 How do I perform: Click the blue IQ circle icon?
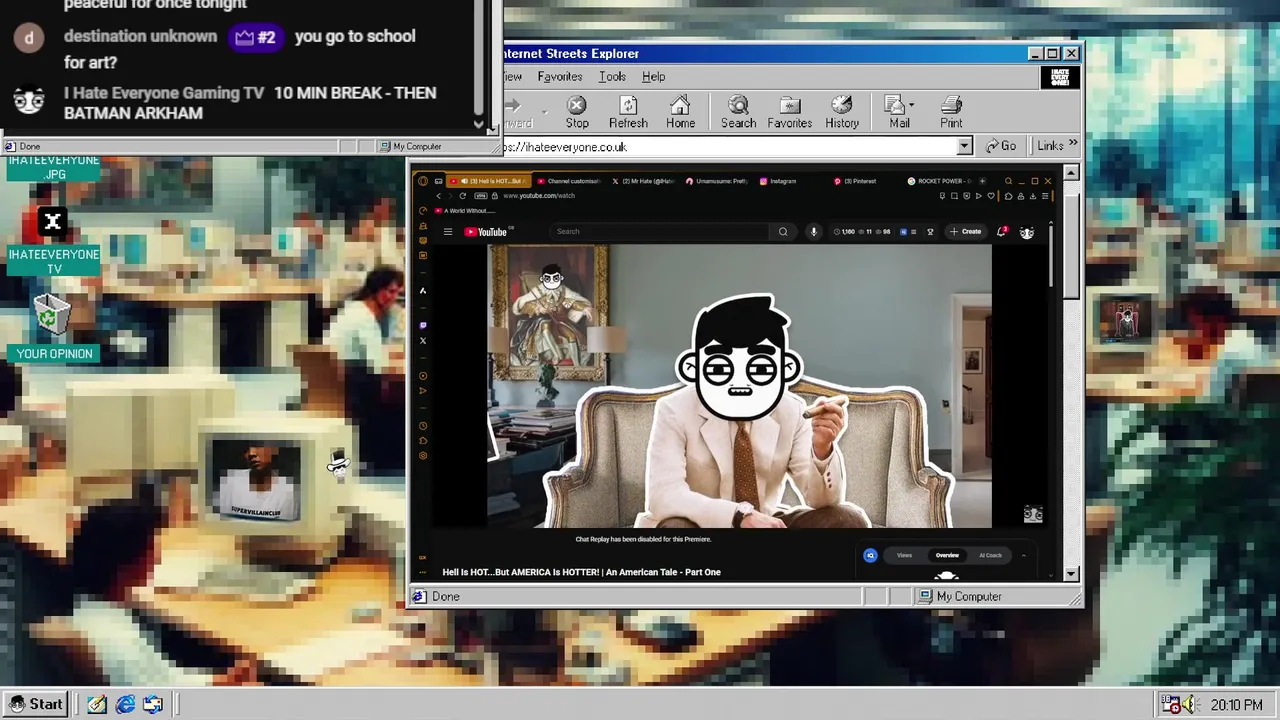(x=870, y=555)
